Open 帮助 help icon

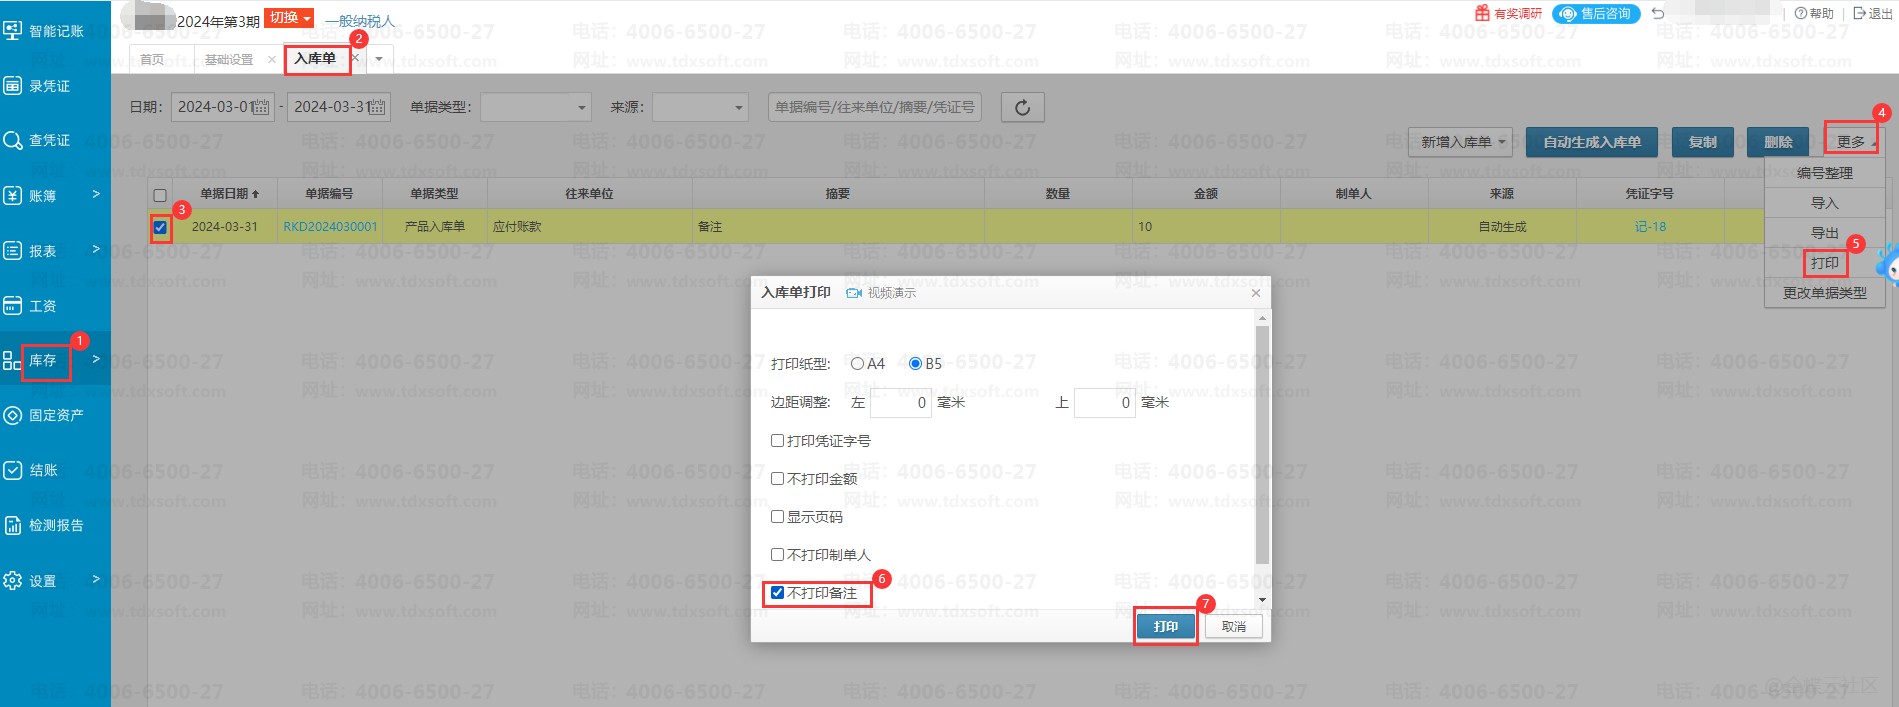1813,13
